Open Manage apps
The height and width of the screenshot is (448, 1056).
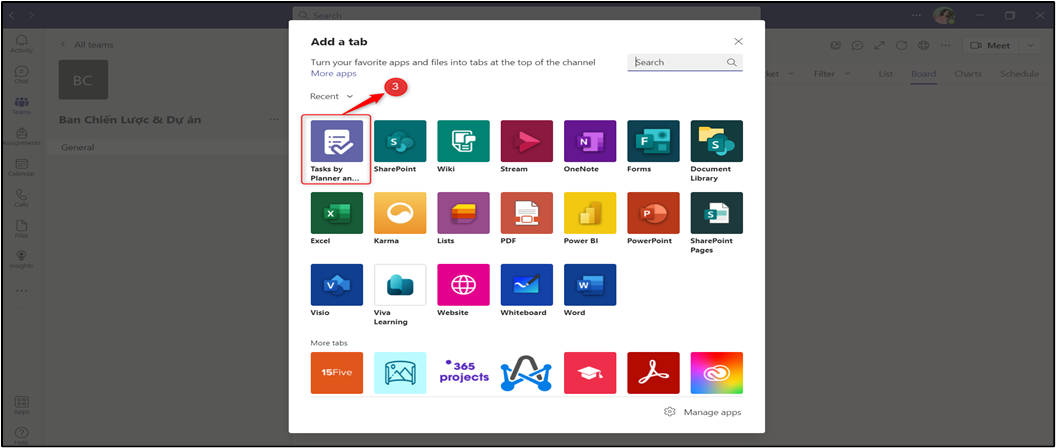click(x=702, y=412)
